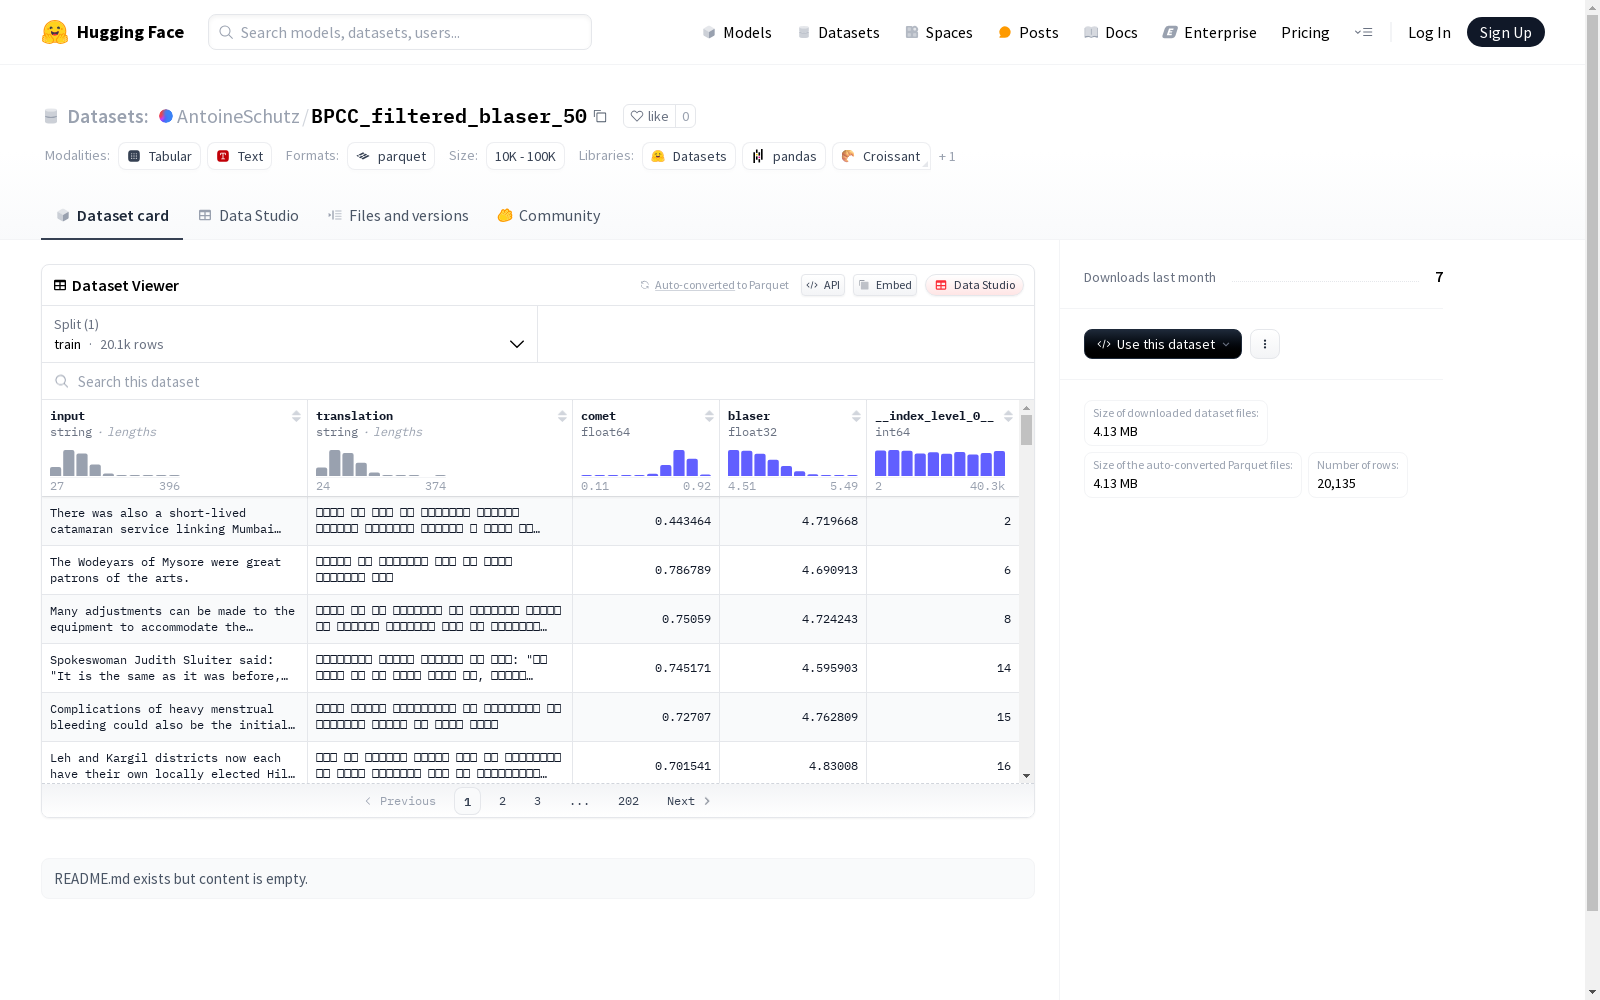This screenshot has height=1000, width=1600.
Task: Filter by parquet format tag
Action: click(x=391, y=156)
